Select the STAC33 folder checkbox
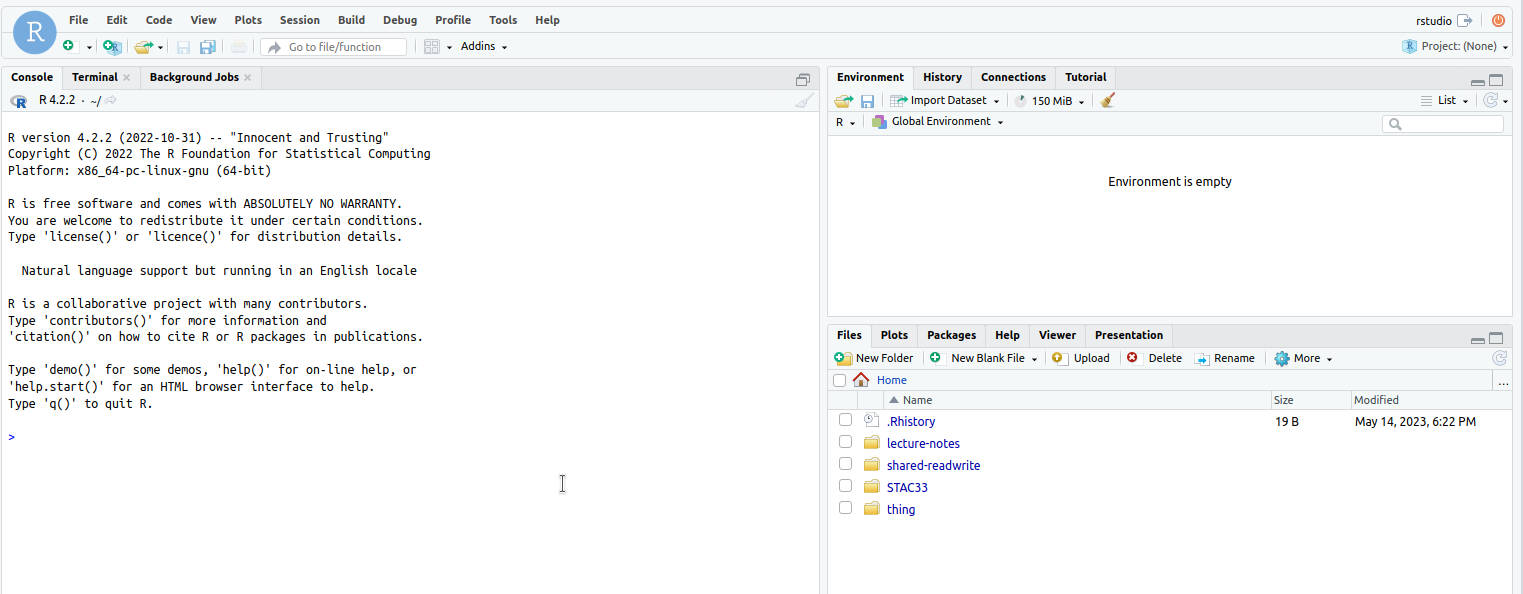This screenshot has height=594, width=1523. coord(845,486)
